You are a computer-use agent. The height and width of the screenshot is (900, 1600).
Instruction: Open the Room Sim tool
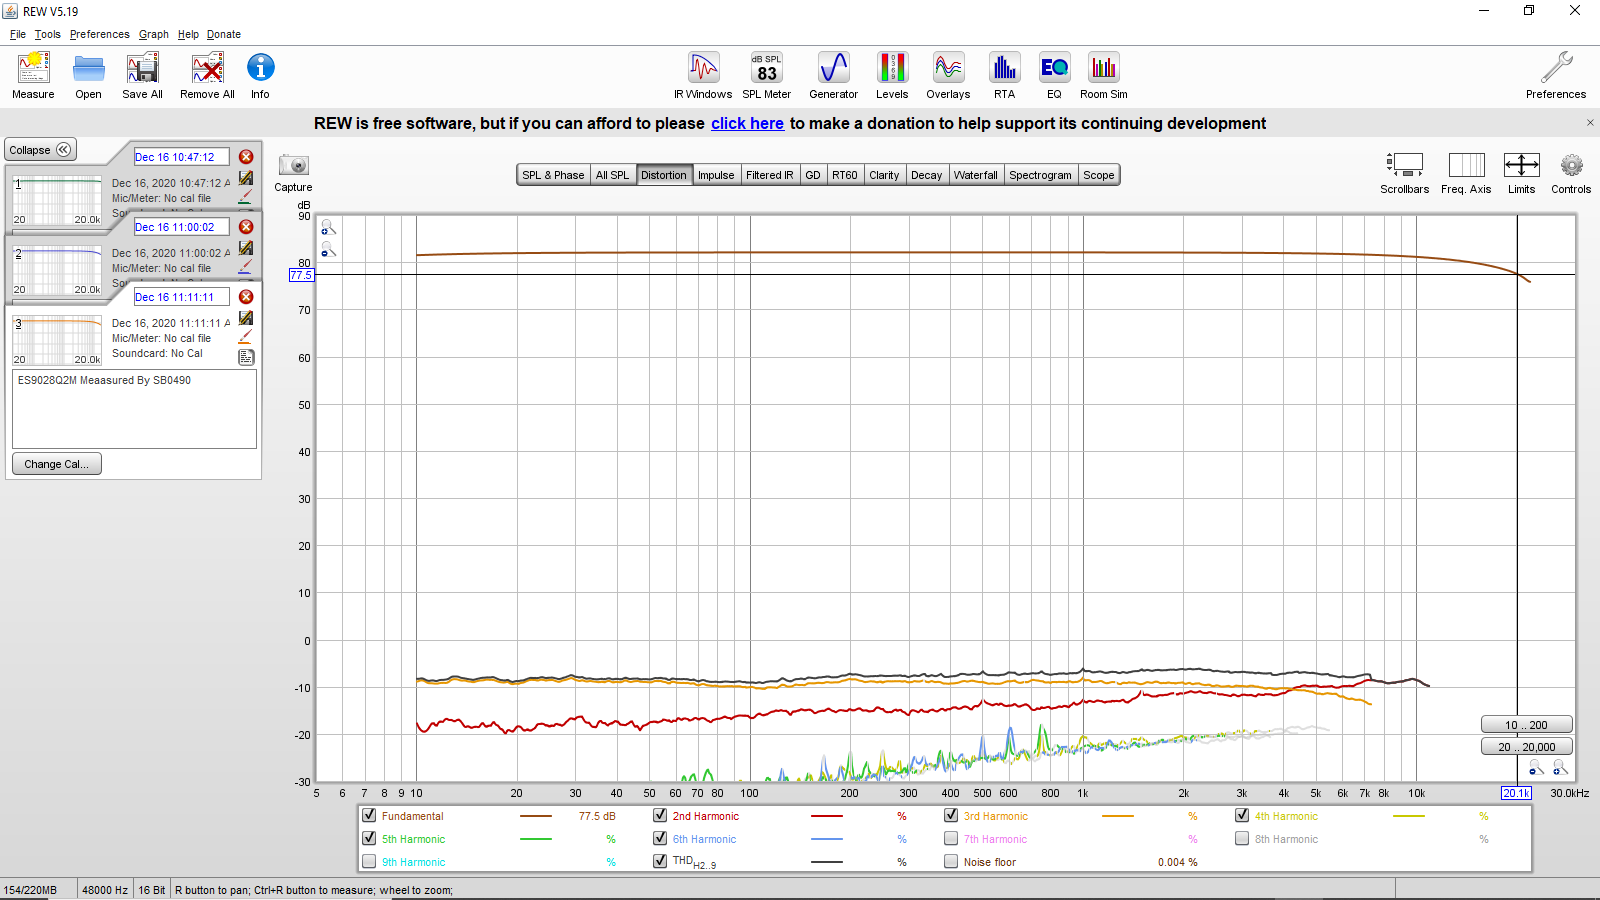(x=1104, y=68)
